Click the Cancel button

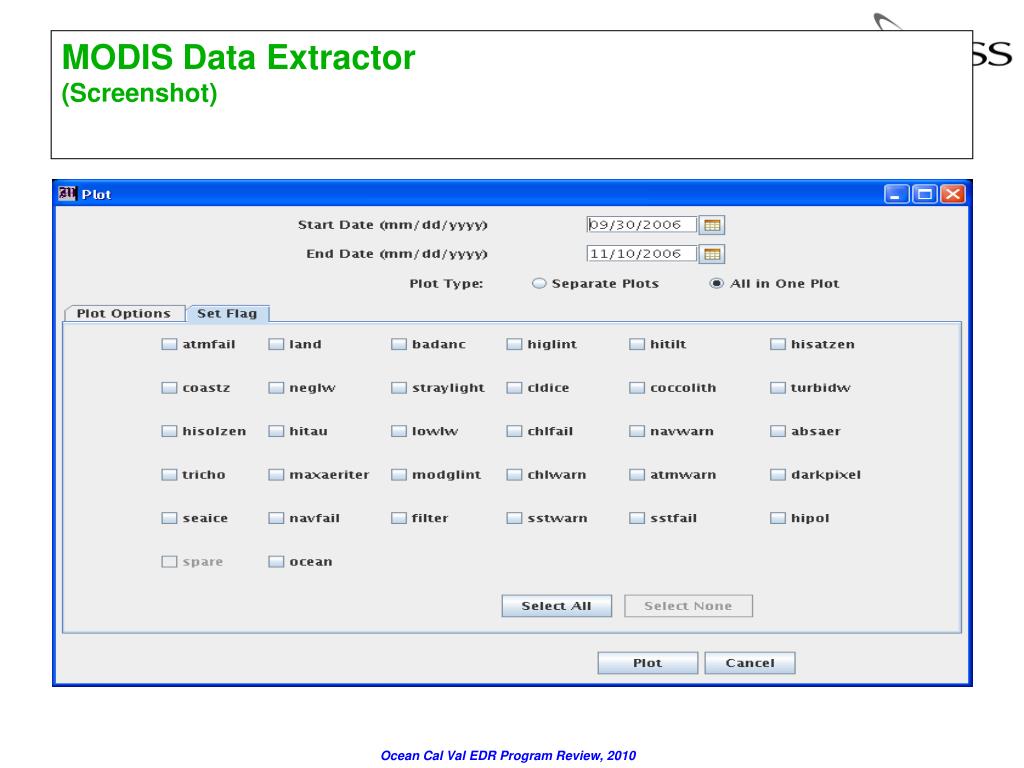tap(750, 663)
